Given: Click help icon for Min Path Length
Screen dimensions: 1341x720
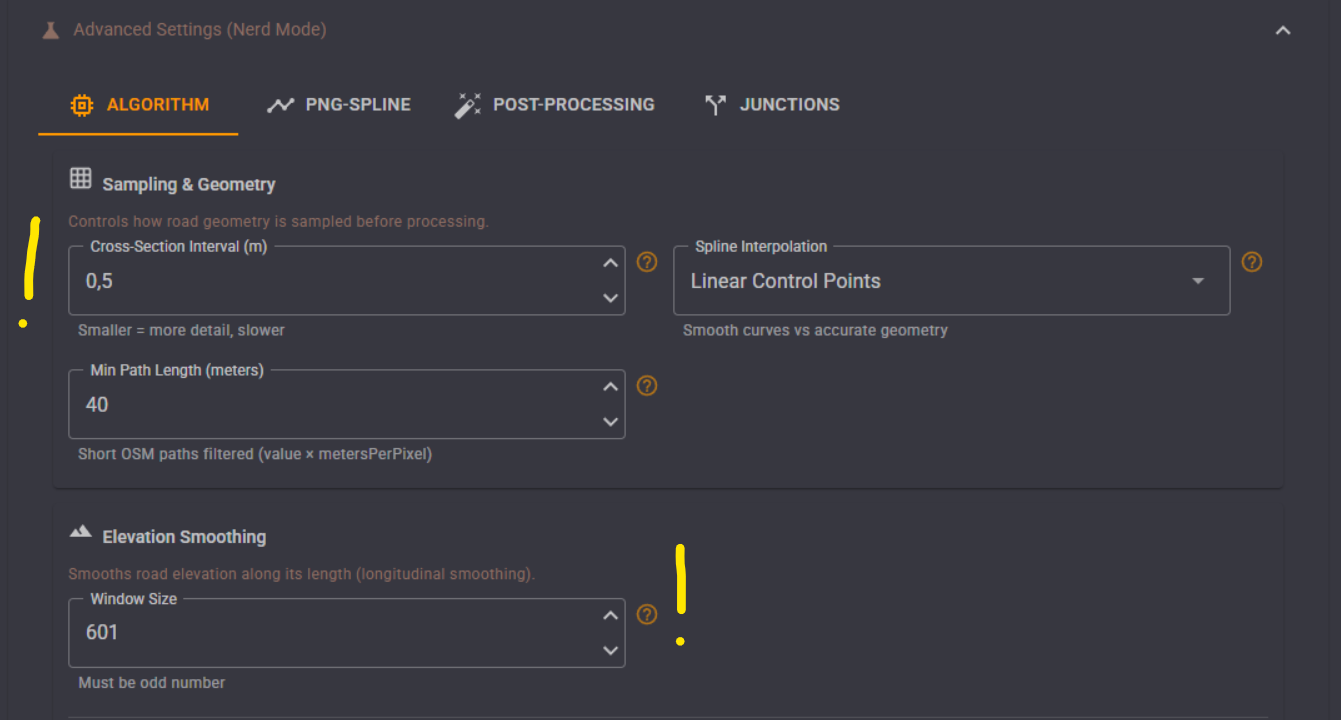Looking at the screenshot, I should [x=647, y=386].
